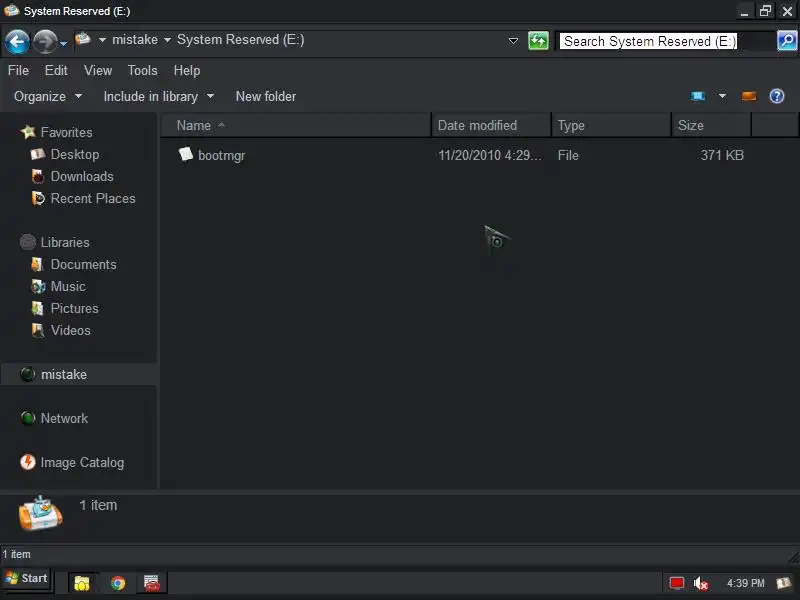Click the muted volume tray icon
This screenshot has width=800, height=600.
tap(701, 583)
